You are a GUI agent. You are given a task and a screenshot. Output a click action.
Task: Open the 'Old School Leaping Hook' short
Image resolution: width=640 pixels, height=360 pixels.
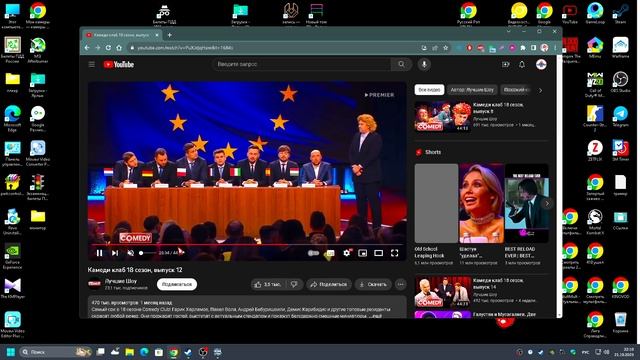point(436,214)
